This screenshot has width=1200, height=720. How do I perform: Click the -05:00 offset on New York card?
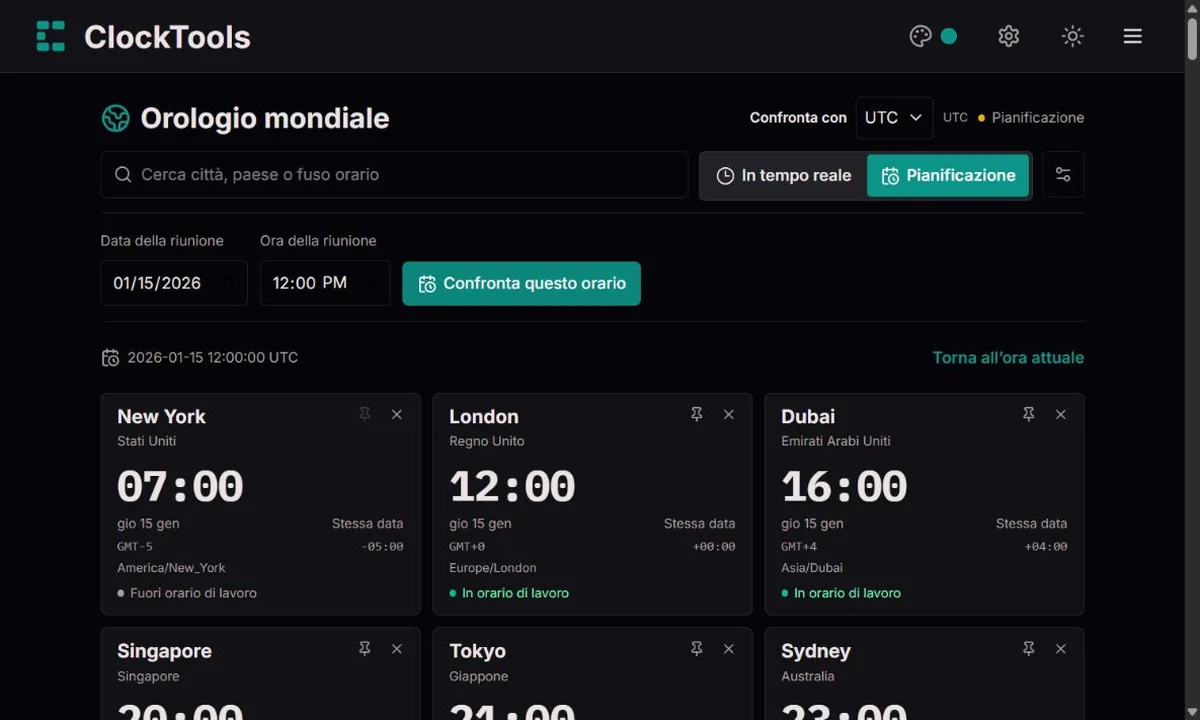[x=382, y=547]
